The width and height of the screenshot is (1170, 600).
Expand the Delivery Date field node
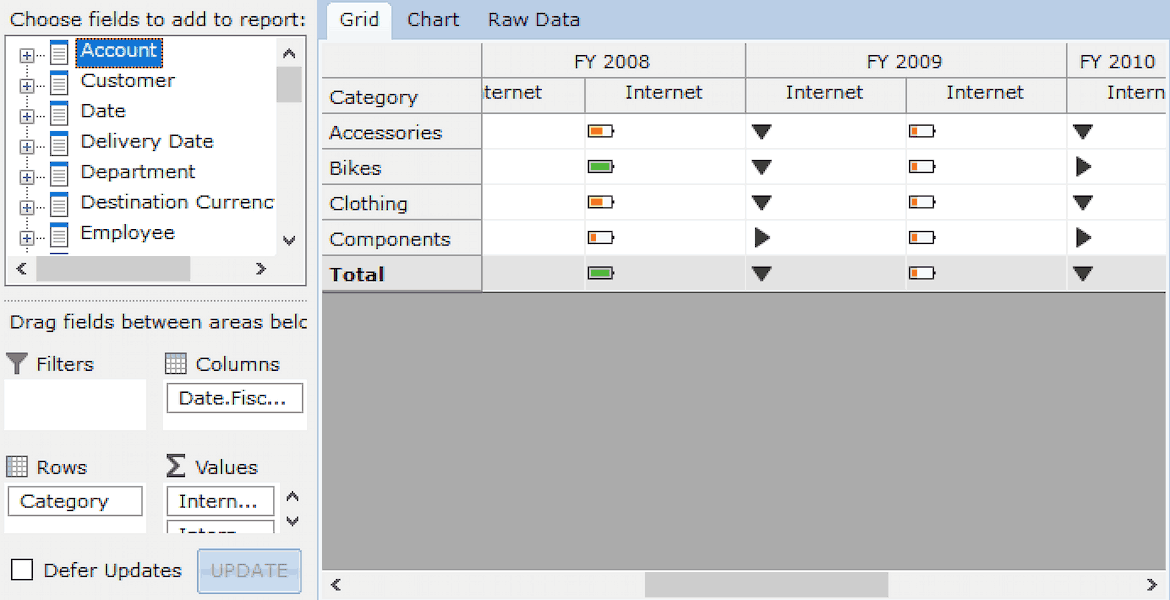pos(27,146)
